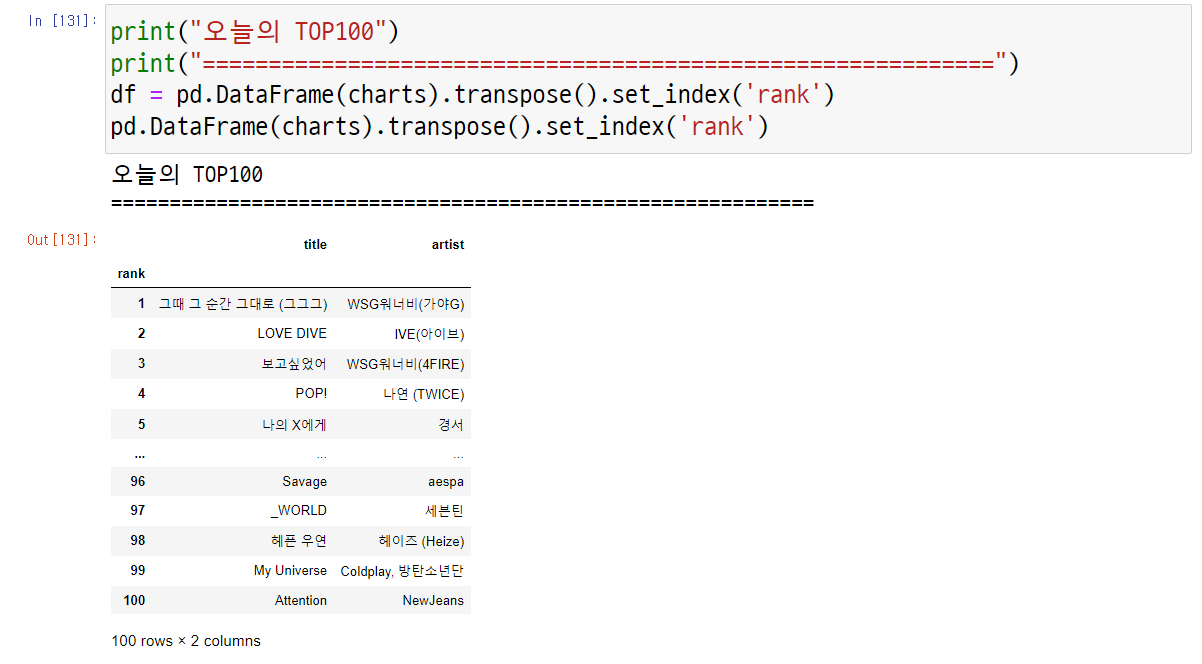Image resolution: width=1202 pixels, height=664 pixels.
Task: Select artist cell Coldplay, 방탄소년단
Action: tap(402, 571)
